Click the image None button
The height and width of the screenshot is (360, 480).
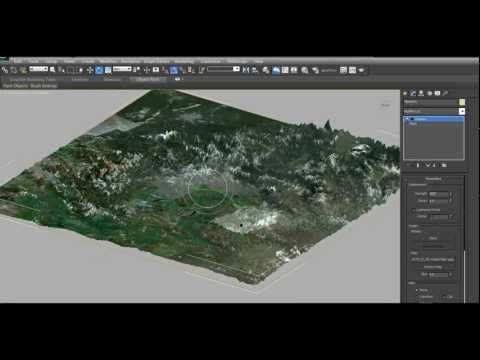[433, 238]
